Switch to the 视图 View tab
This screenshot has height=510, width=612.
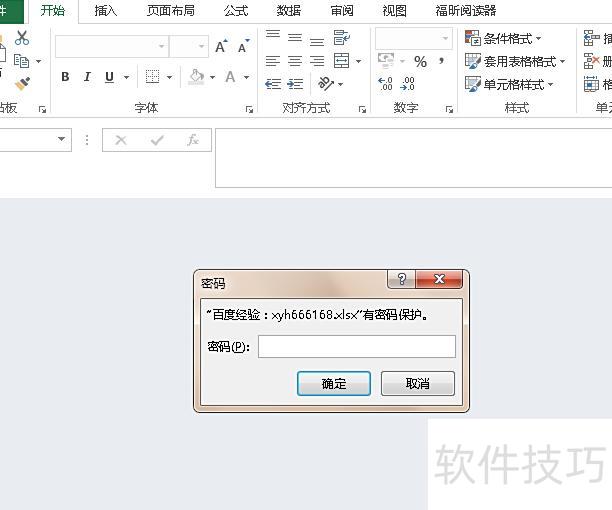395,11
